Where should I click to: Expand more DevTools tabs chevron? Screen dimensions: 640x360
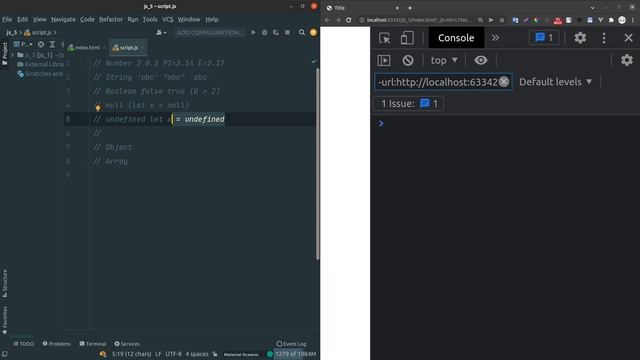coord(495,38)
